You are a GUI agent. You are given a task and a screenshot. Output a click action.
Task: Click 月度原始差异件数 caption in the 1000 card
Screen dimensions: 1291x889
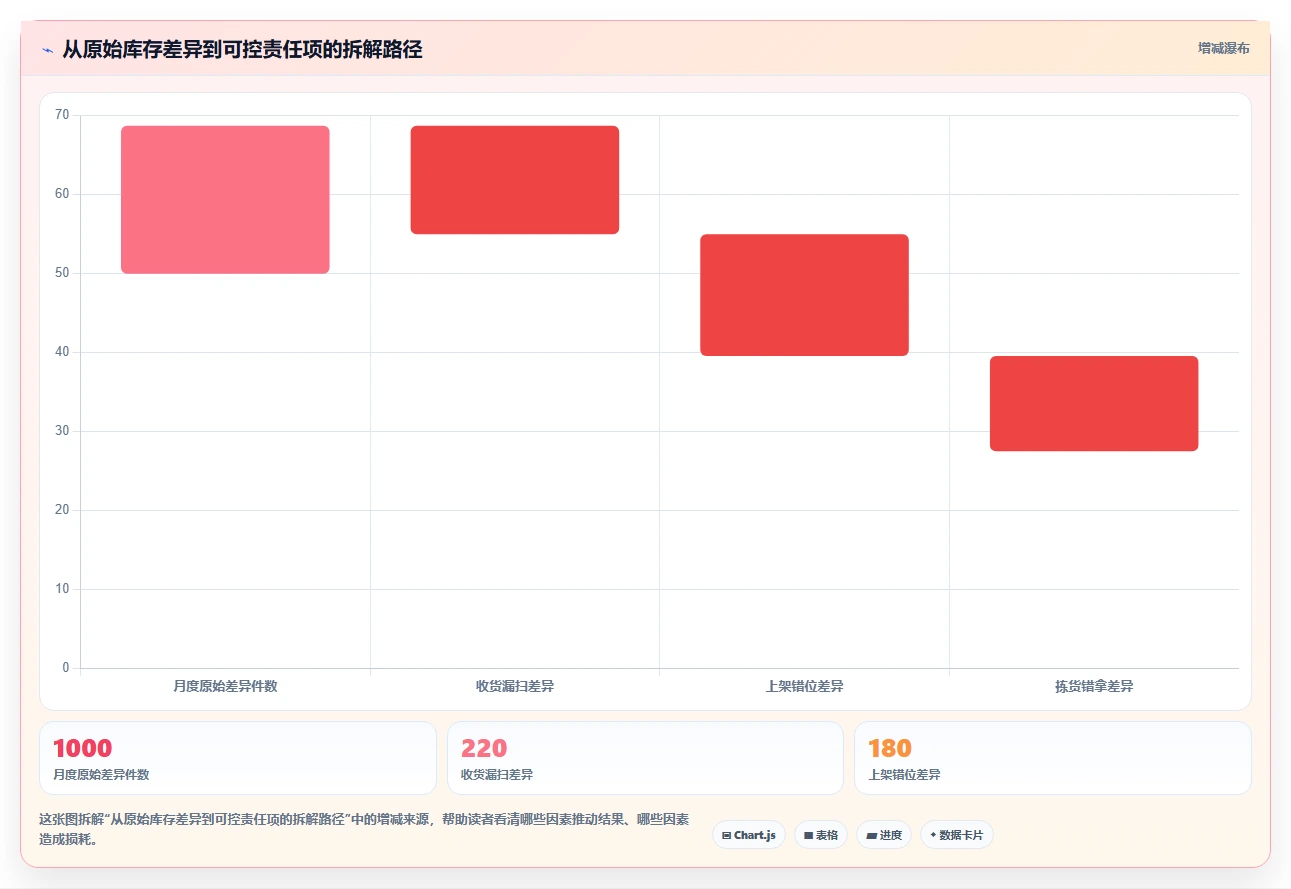click(x=101, y=774)
